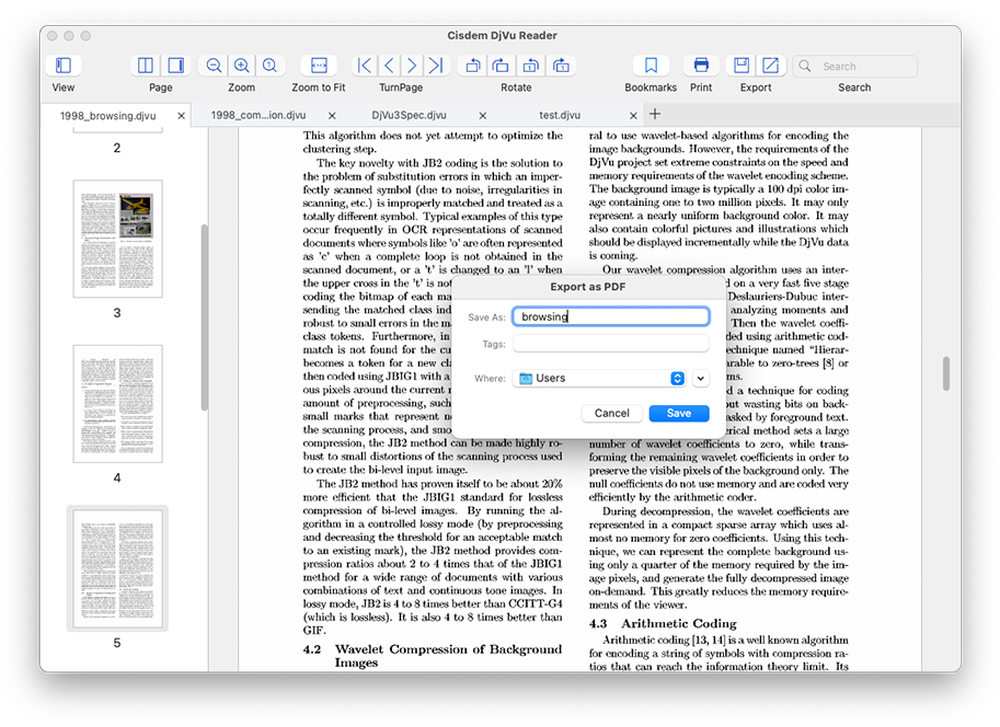Click the second Rotate icon

coord(501,65)
